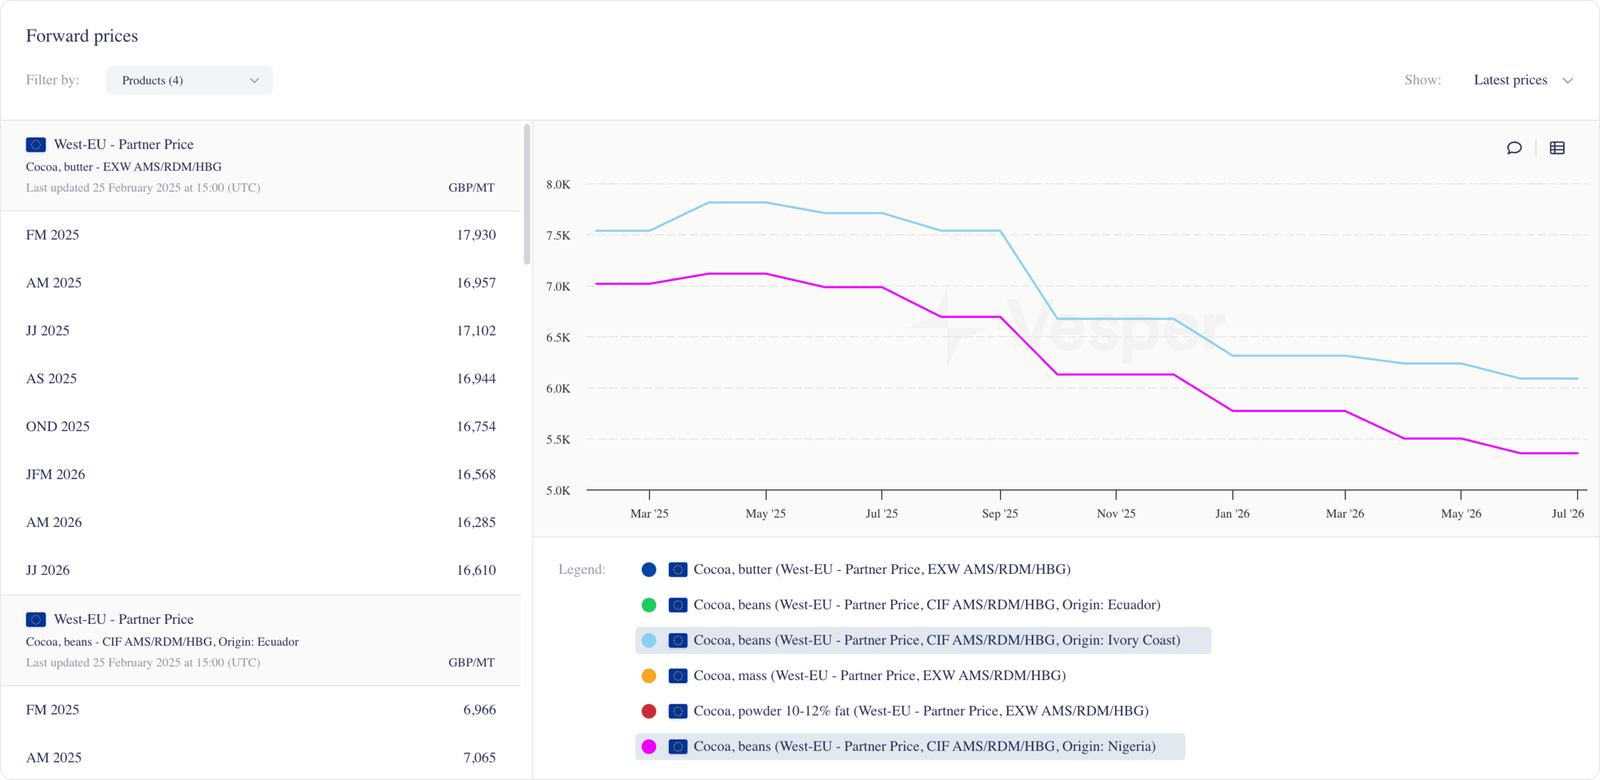Viewport: 1600px width, 780px height.
Task: Click EU flag next to Nigeria beans legend
Action: [678, 747]
